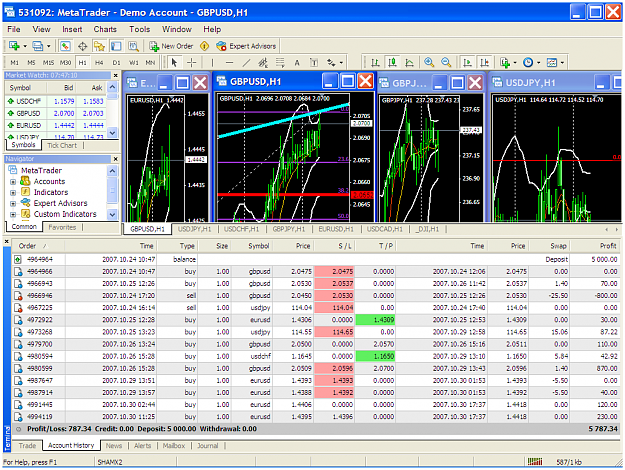Expand the Accounts tree node

pyautogui.click(x=13, y=182)
